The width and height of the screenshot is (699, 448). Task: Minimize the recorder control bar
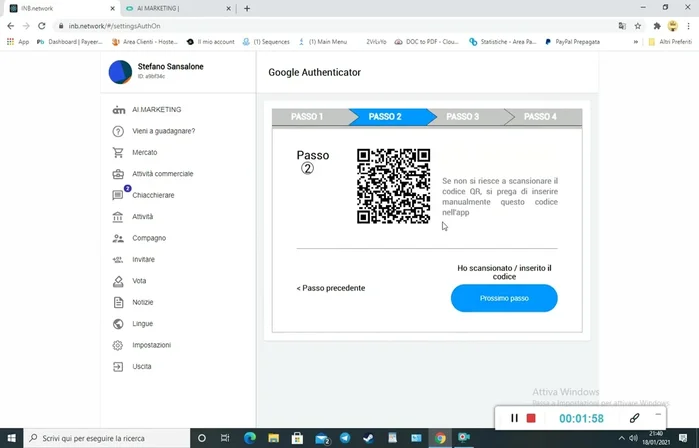[658, 414]
